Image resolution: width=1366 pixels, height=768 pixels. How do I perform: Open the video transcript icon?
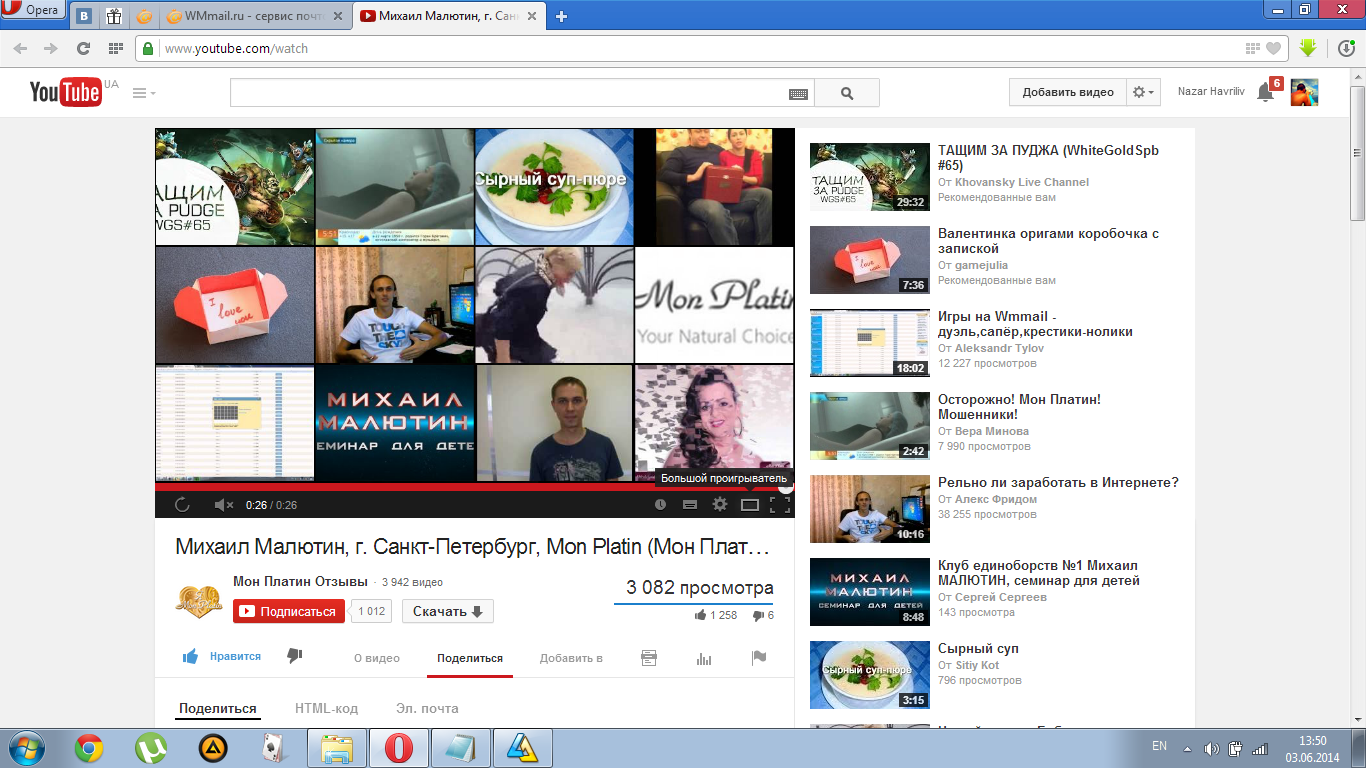tap(648, 658)
